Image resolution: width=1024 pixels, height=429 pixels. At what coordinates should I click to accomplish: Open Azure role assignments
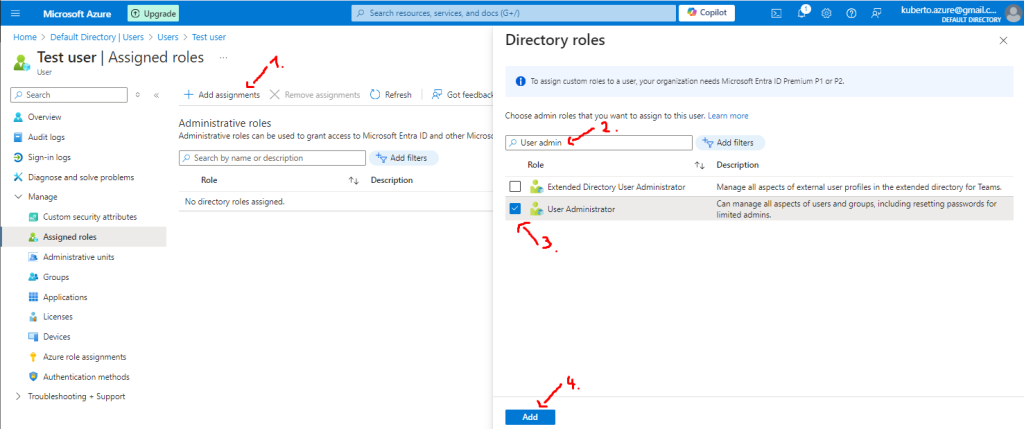pos(84,357)
